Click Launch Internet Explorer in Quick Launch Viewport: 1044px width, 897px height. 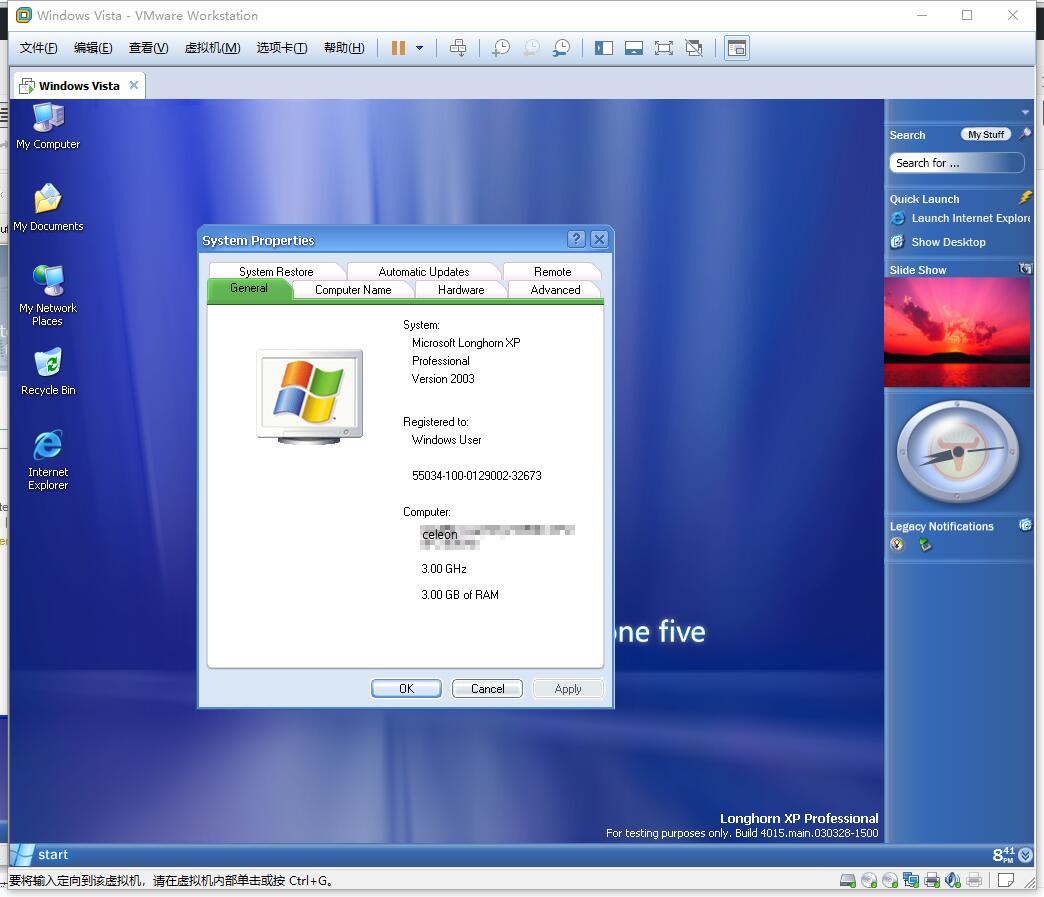960,218
